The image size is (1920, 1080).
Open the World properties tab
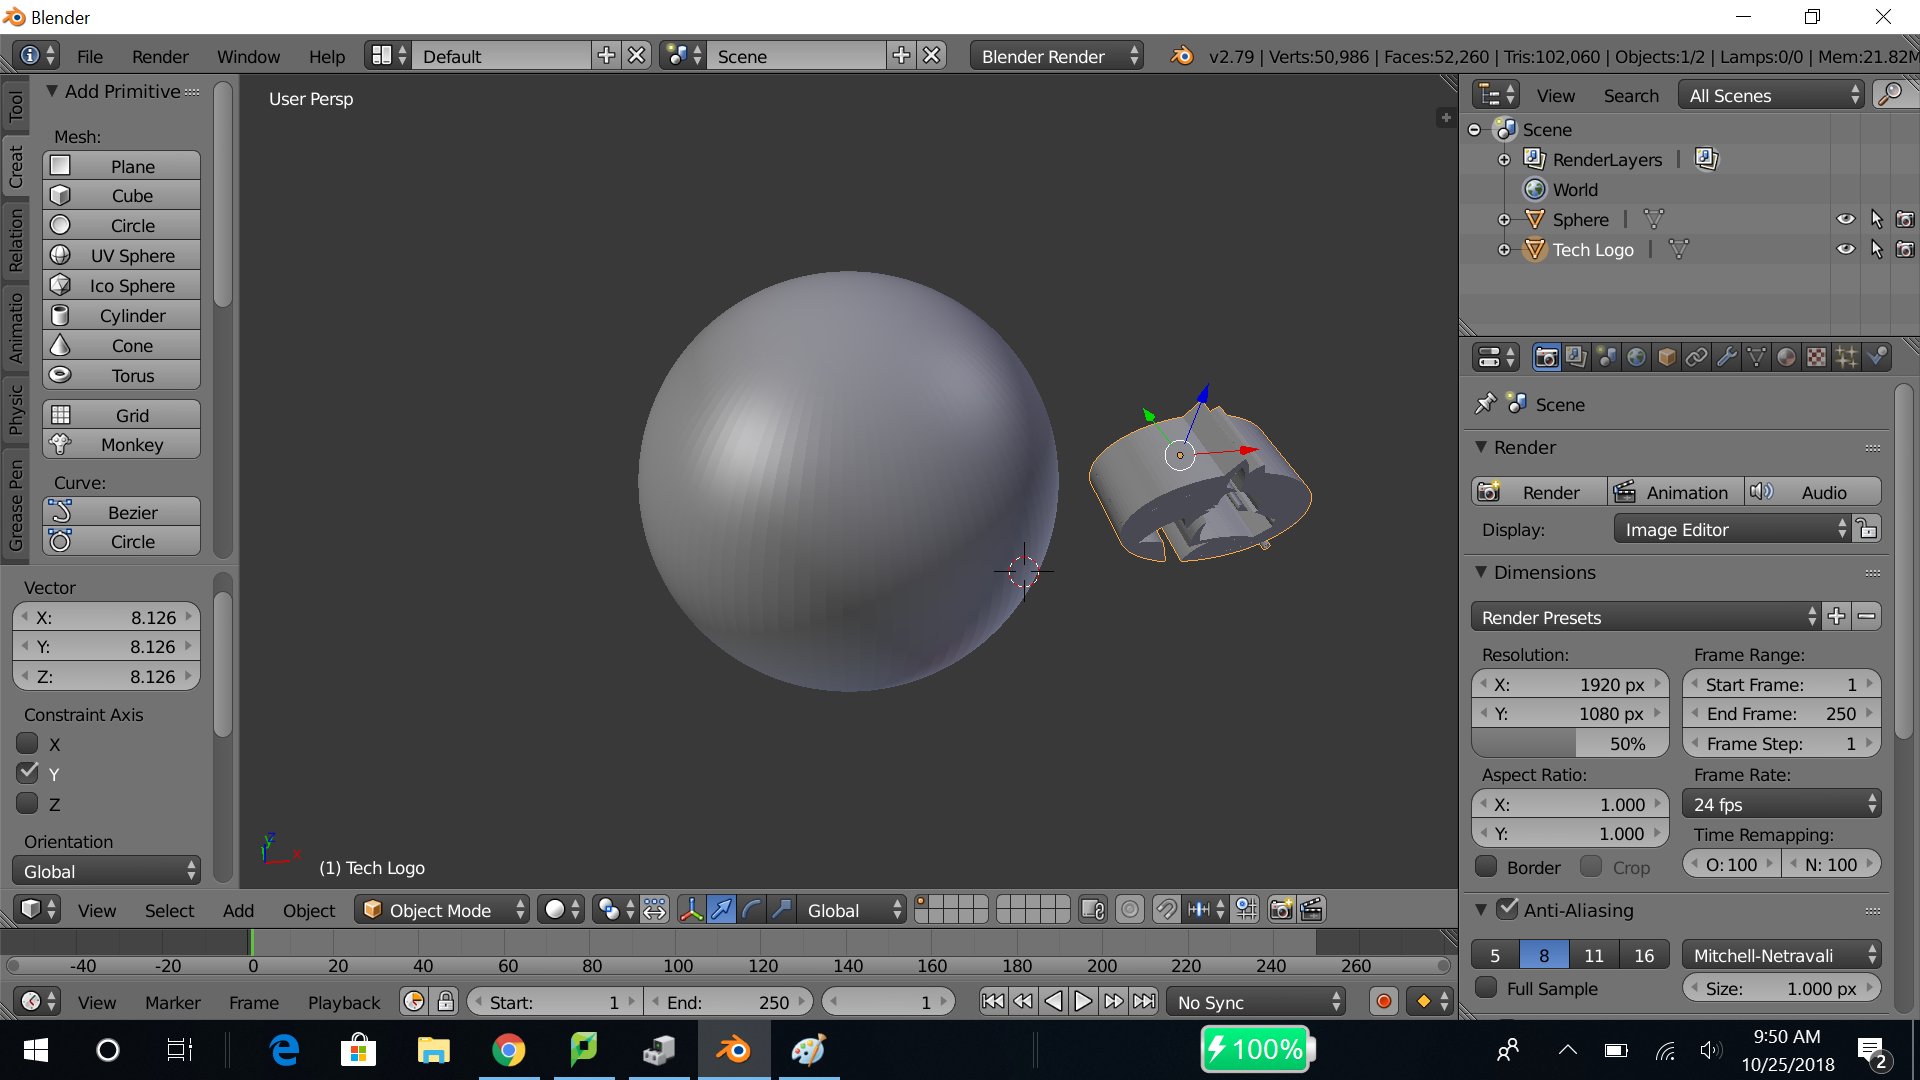[x=1636, y=357]
